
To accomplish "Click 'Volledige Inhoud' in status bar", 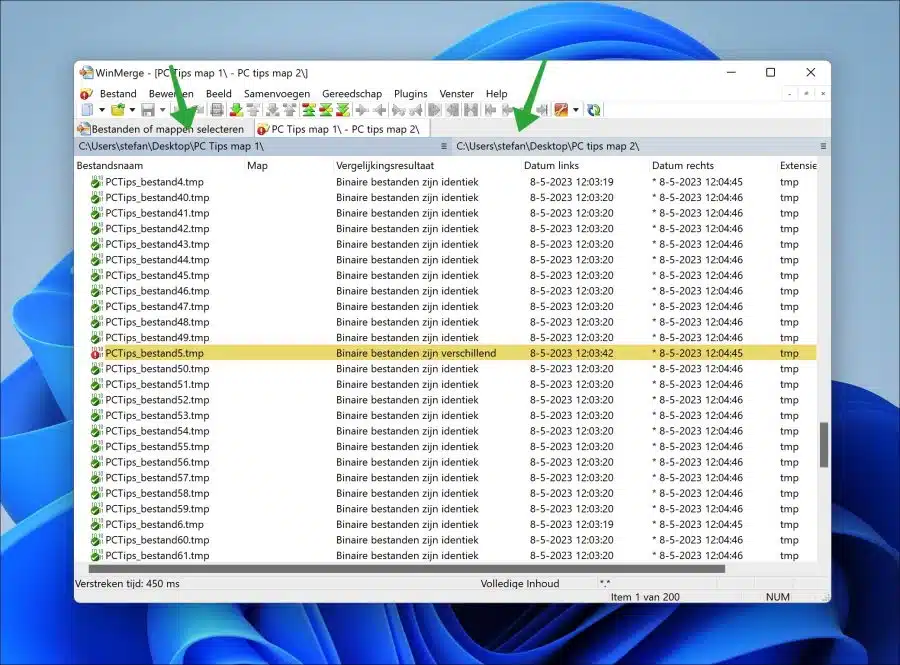I will [520, 584].
